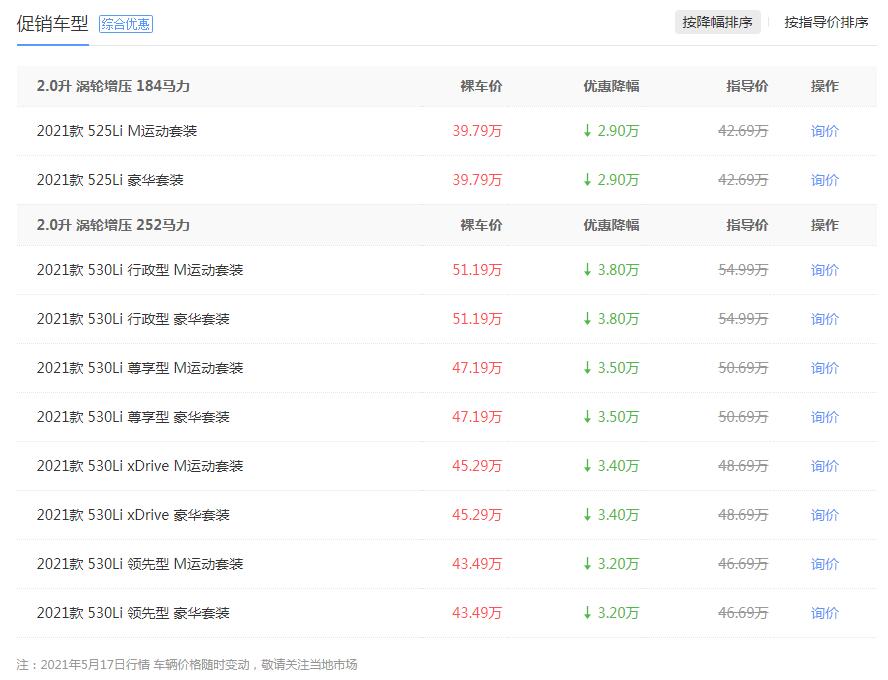The height and width of the screenshot is (680, 888).
Task: Click 优惠降幅 header in the 184马力 section
Action: [x=612, y=86]
